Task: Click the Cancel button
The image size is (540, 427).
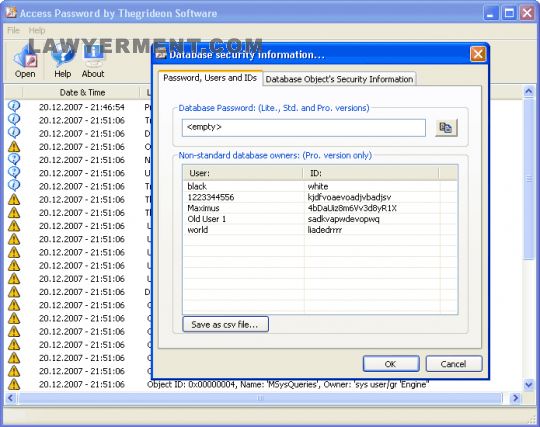Action: click(x=454, y=364)
